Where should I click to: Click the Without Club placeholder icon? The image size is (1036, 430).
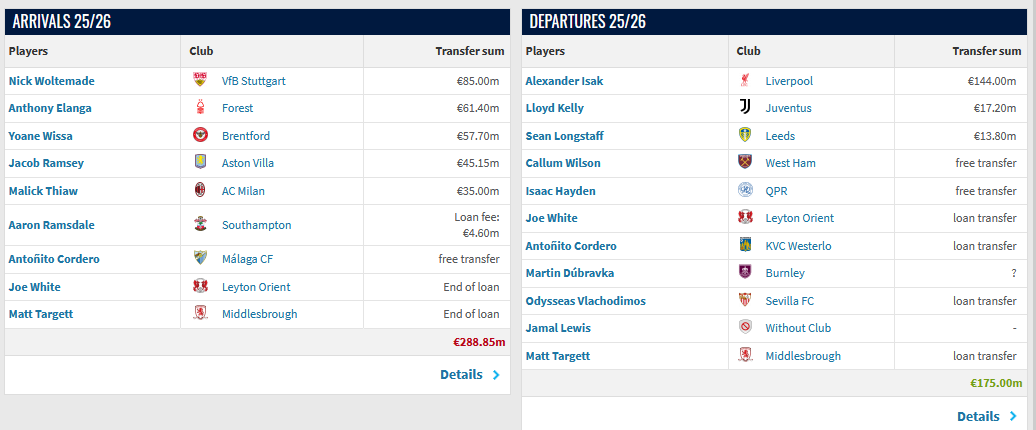745,328
